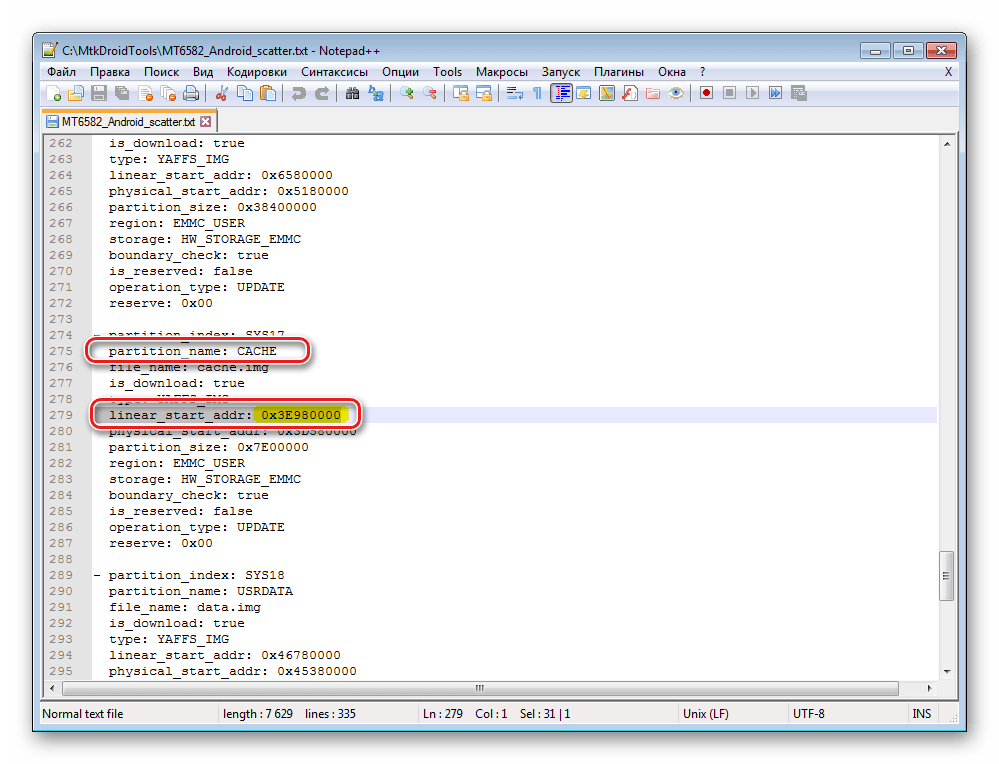
Task: Open the Плагины menu
Action: pyautogui.click(x=619, y=72)
